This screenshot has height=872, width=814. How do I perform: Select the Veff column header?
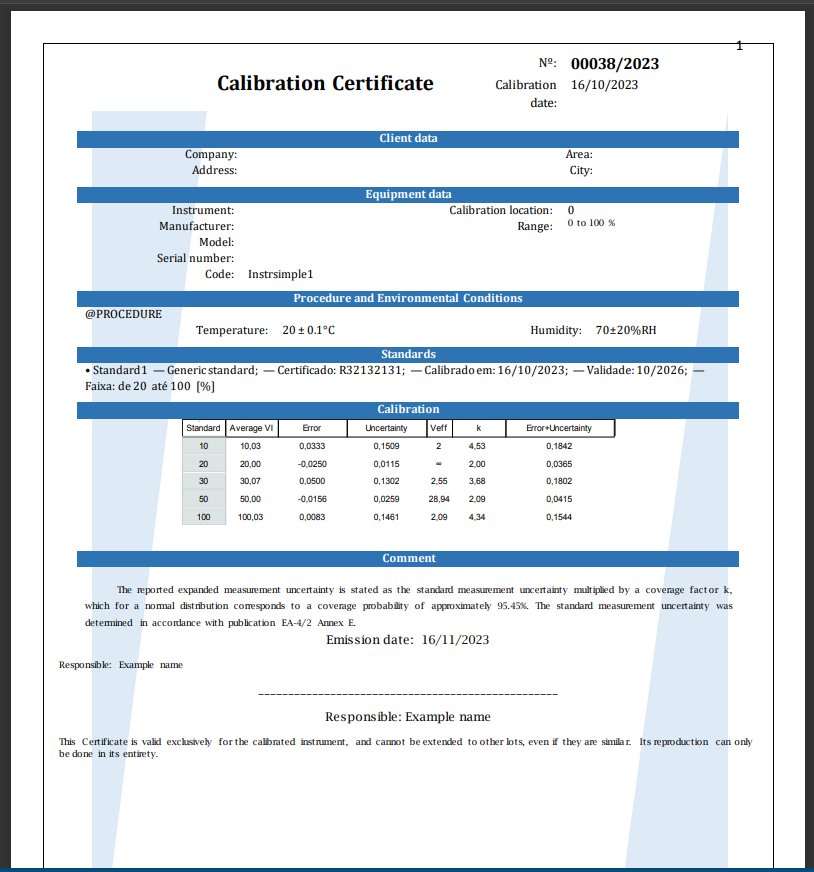[x=438, y=428]
